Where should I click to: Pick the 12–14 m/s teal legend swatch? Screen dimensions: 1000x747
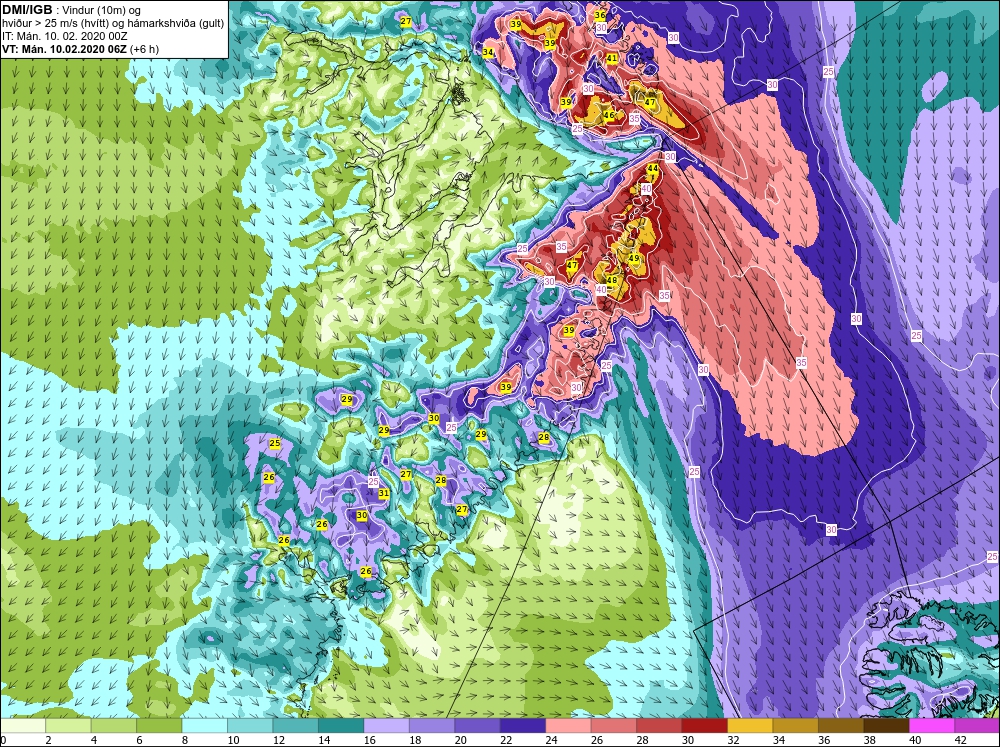tap(295, 726)
